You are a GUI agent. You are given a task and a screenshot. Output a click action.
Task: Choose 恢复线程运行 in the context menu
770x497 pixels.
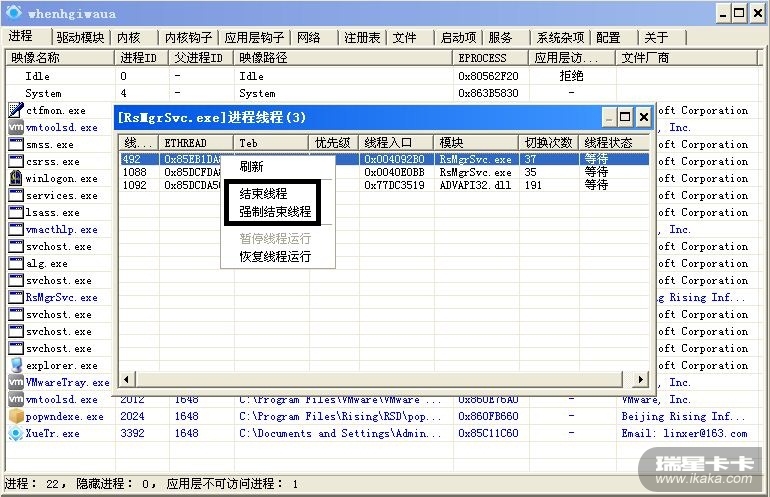[278, 256]
